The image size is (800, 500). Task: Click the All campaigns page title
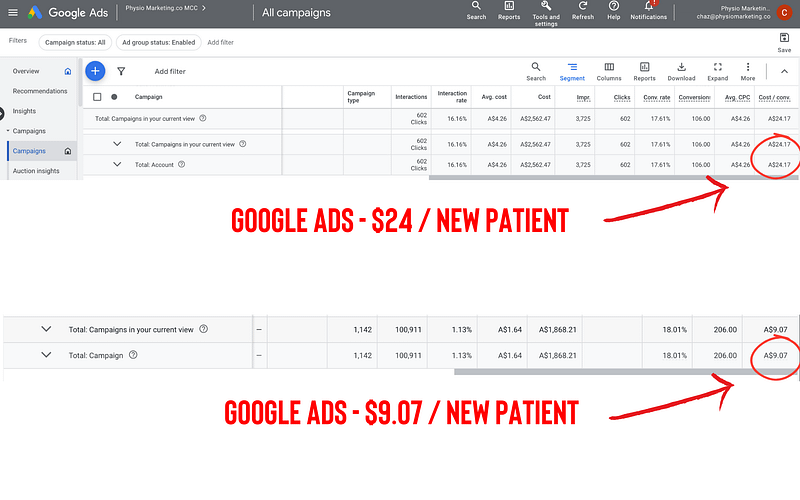296,13
